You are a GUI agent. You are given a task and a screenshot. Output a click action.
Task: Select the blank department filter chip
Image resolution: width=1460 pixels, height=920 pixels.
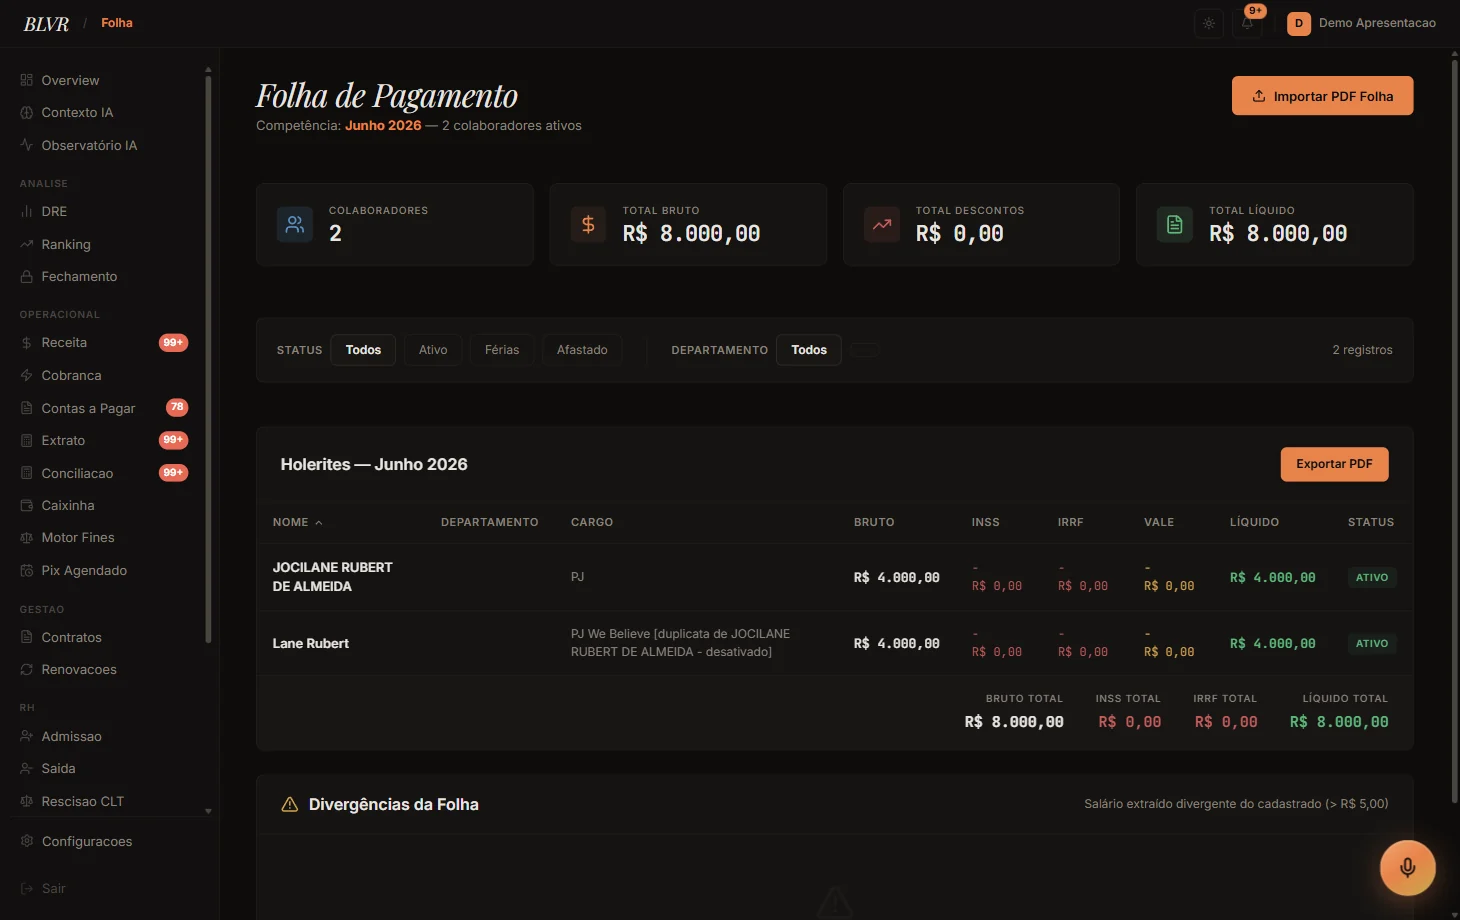click(x=865, y=350)
